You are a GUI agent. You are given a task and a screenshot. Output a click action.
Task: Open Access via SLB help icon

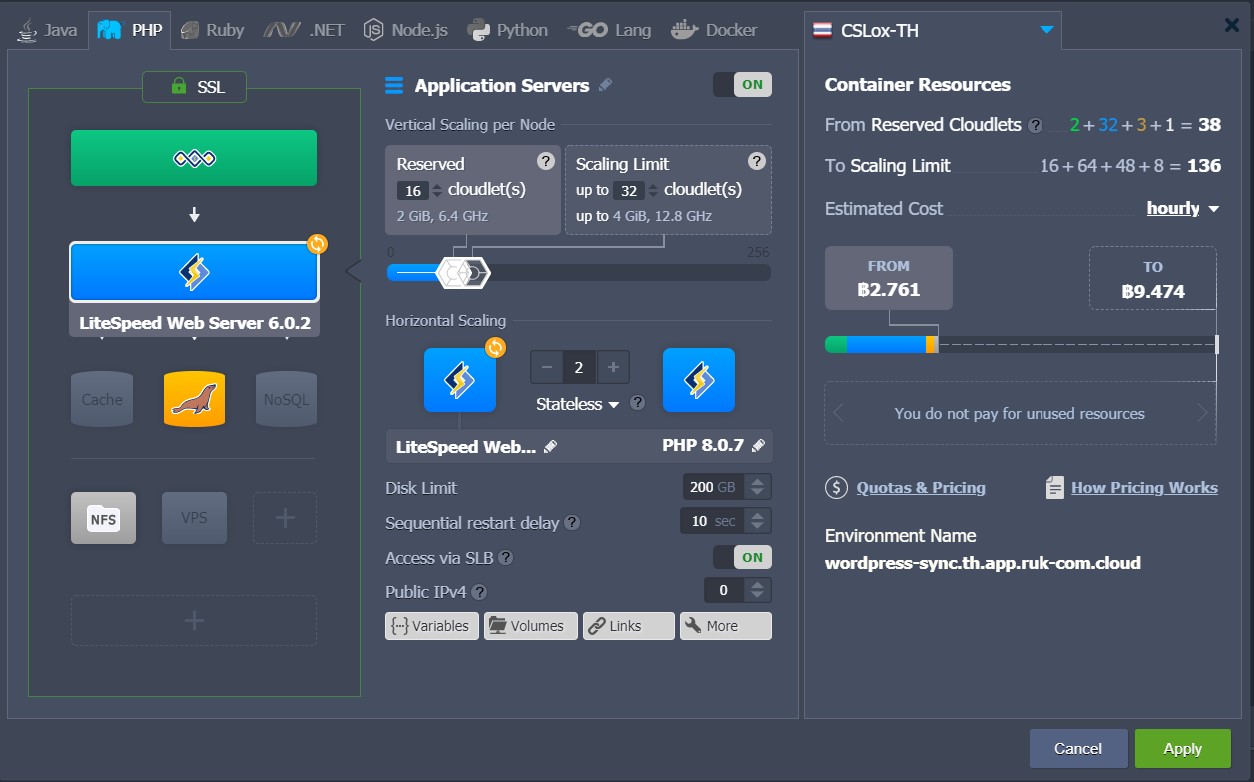pos(506,558)
